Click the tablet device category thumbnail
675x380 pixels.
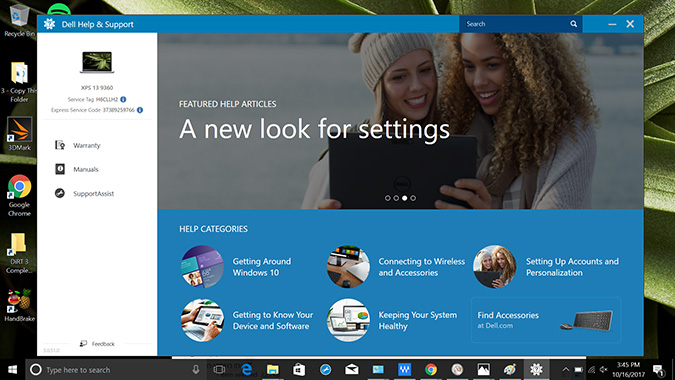[202, 321]
